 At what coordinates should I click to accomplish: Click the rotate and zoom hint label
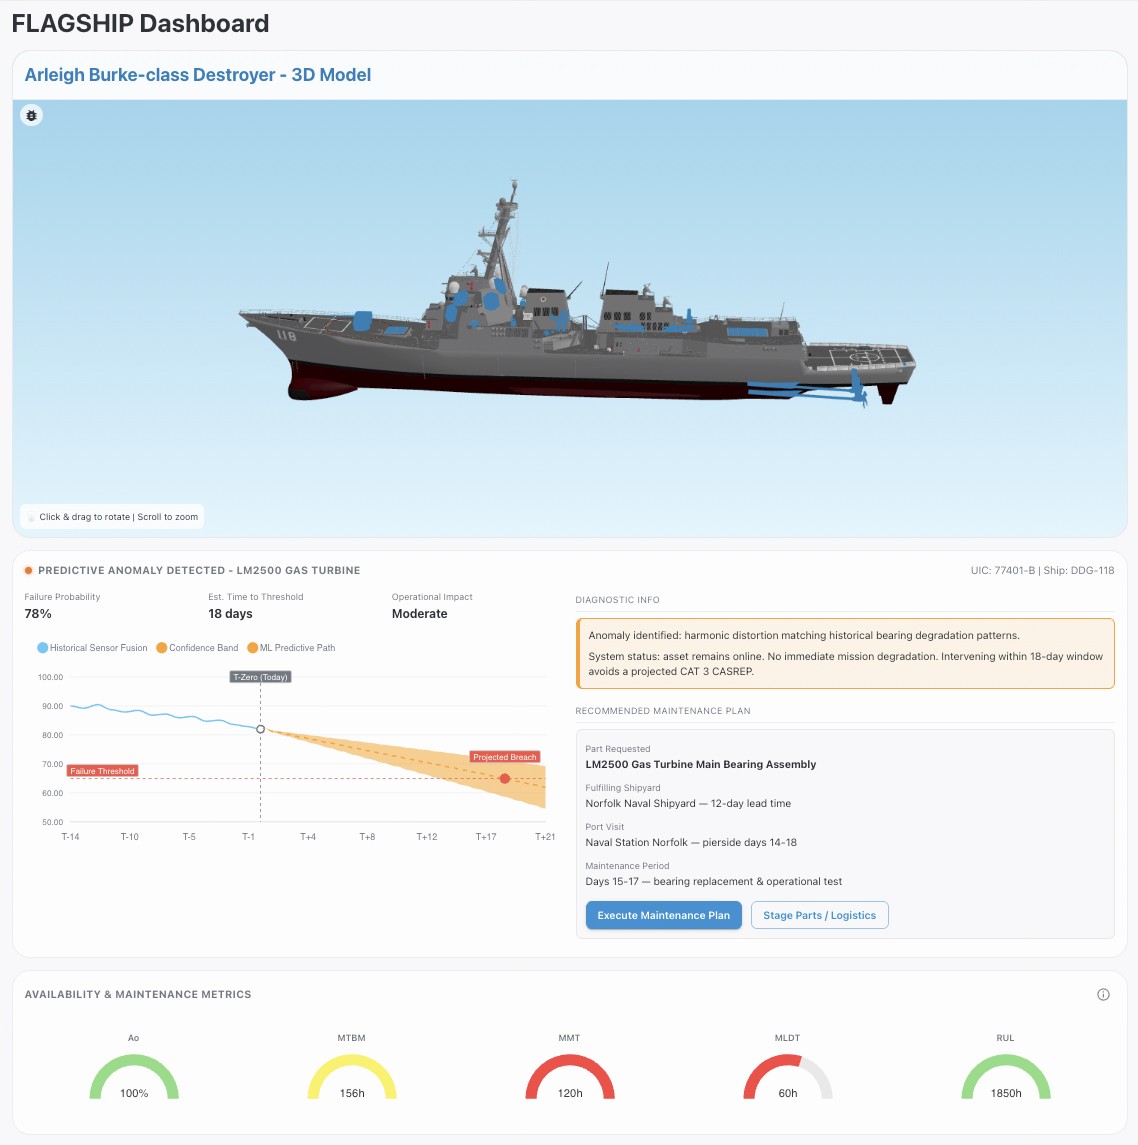pos(112,516)
